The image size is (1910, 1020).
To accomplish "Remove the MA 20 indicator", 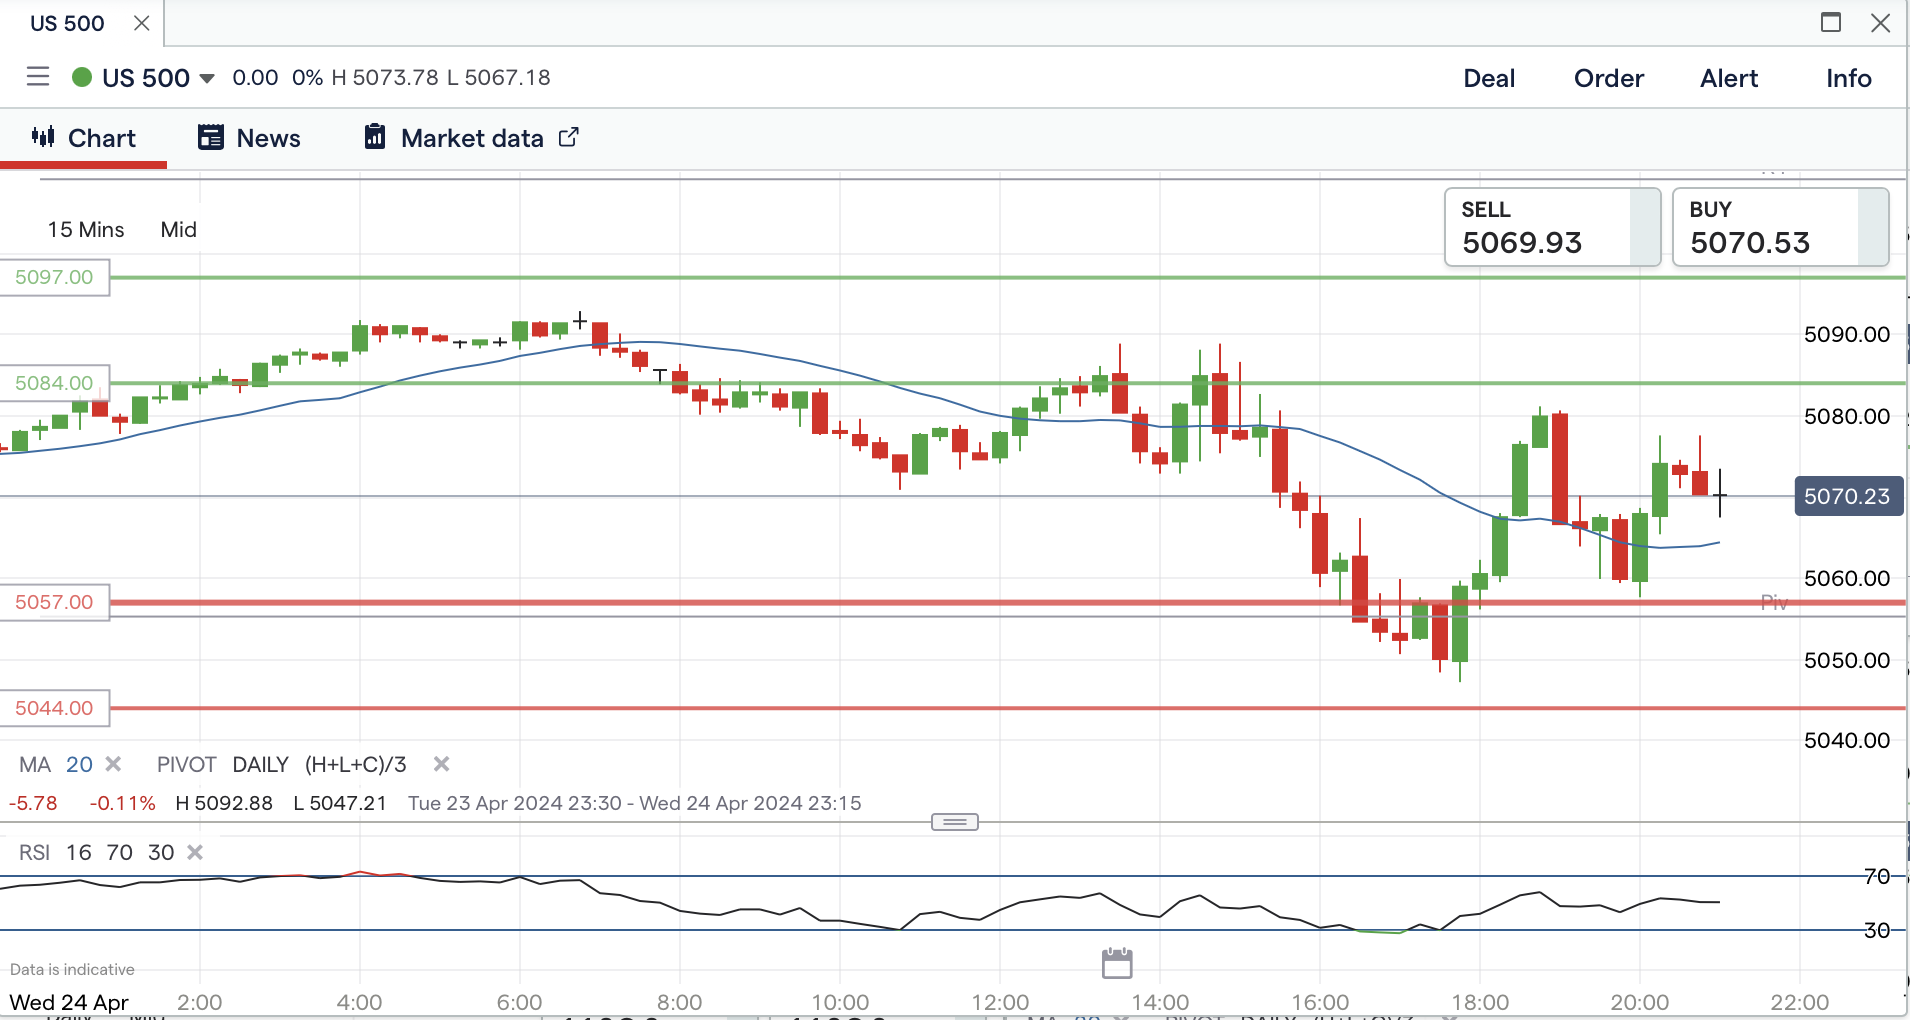I will [x=113, y=764].
